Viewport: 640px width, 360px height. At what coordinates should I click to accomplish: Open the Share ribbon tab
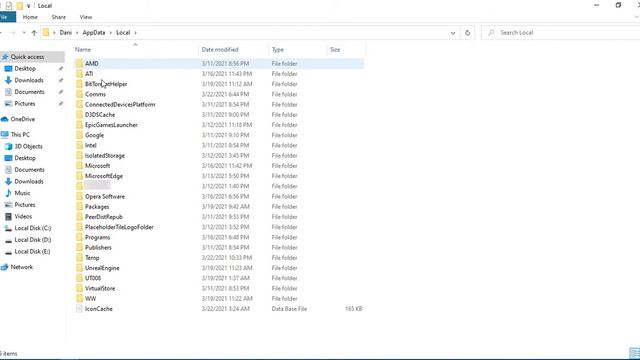59,17
